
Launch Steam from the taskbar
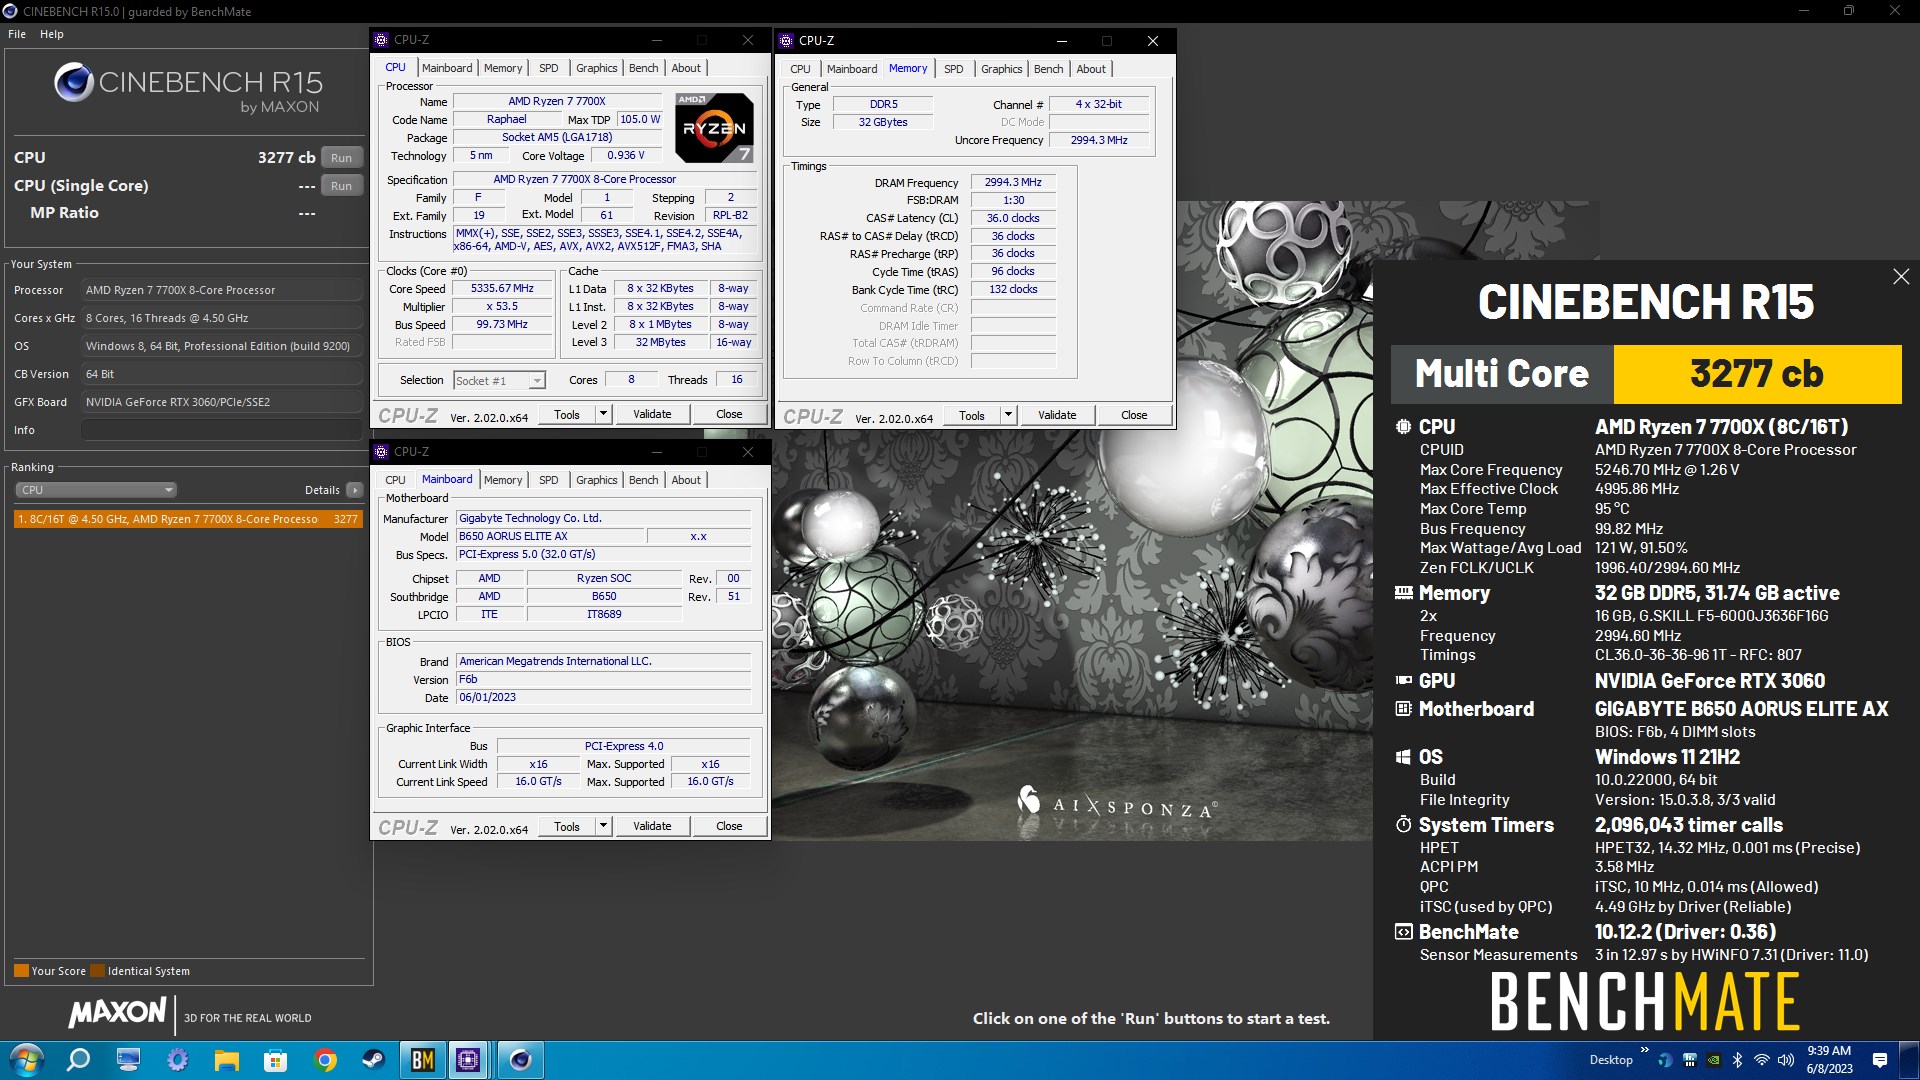tap(374, 1060)
